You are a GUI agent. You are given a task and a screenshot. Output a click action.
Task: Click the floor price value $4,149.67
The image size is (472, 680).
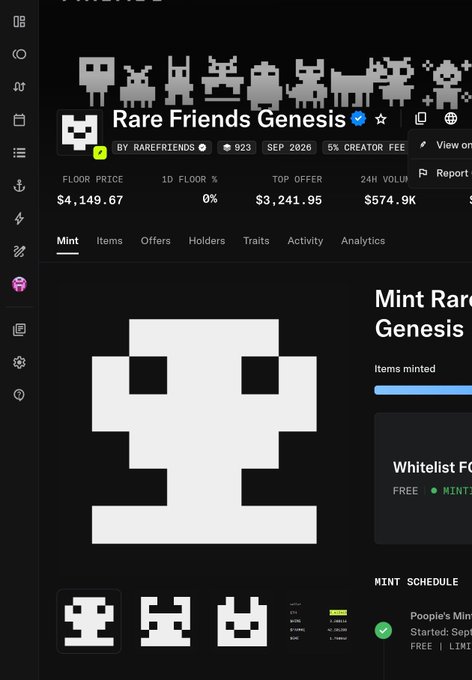[90, 200]
